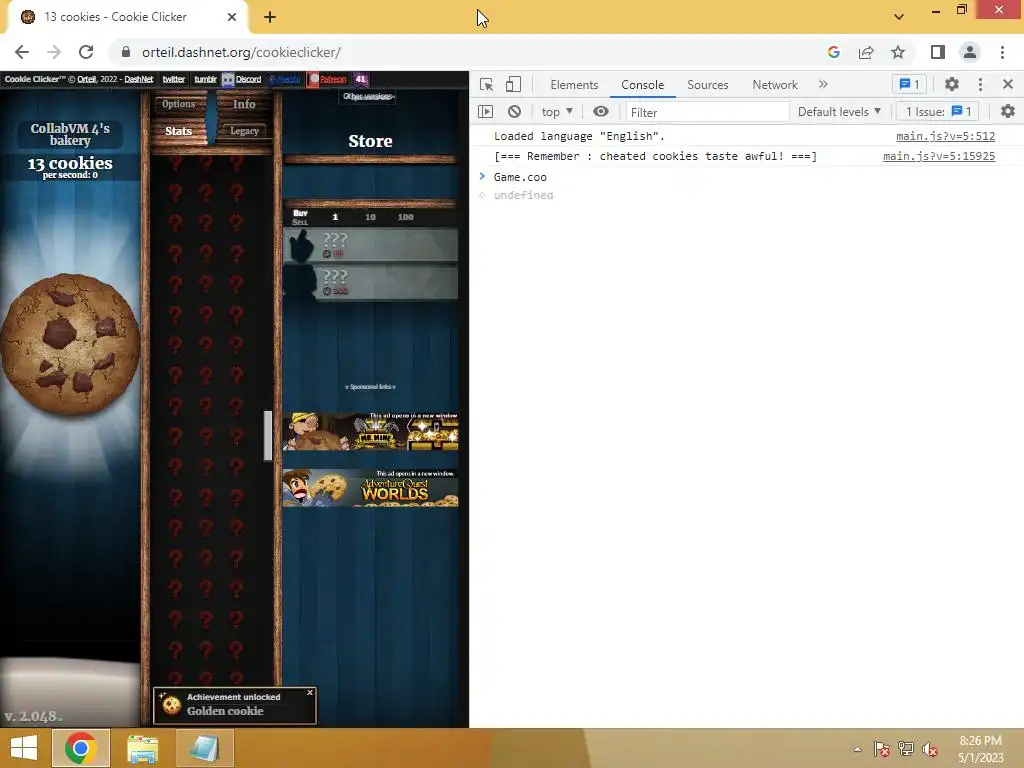Open the Info menu in game
1024x768 pixels.
(244, 104)
